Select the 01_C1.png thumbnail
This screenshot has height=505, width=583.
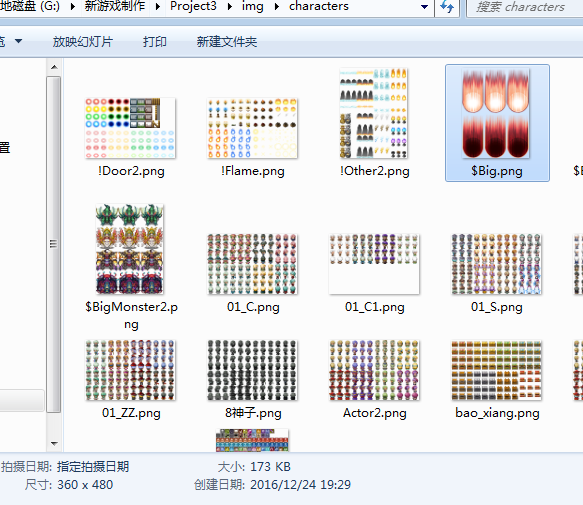(374, 264)
